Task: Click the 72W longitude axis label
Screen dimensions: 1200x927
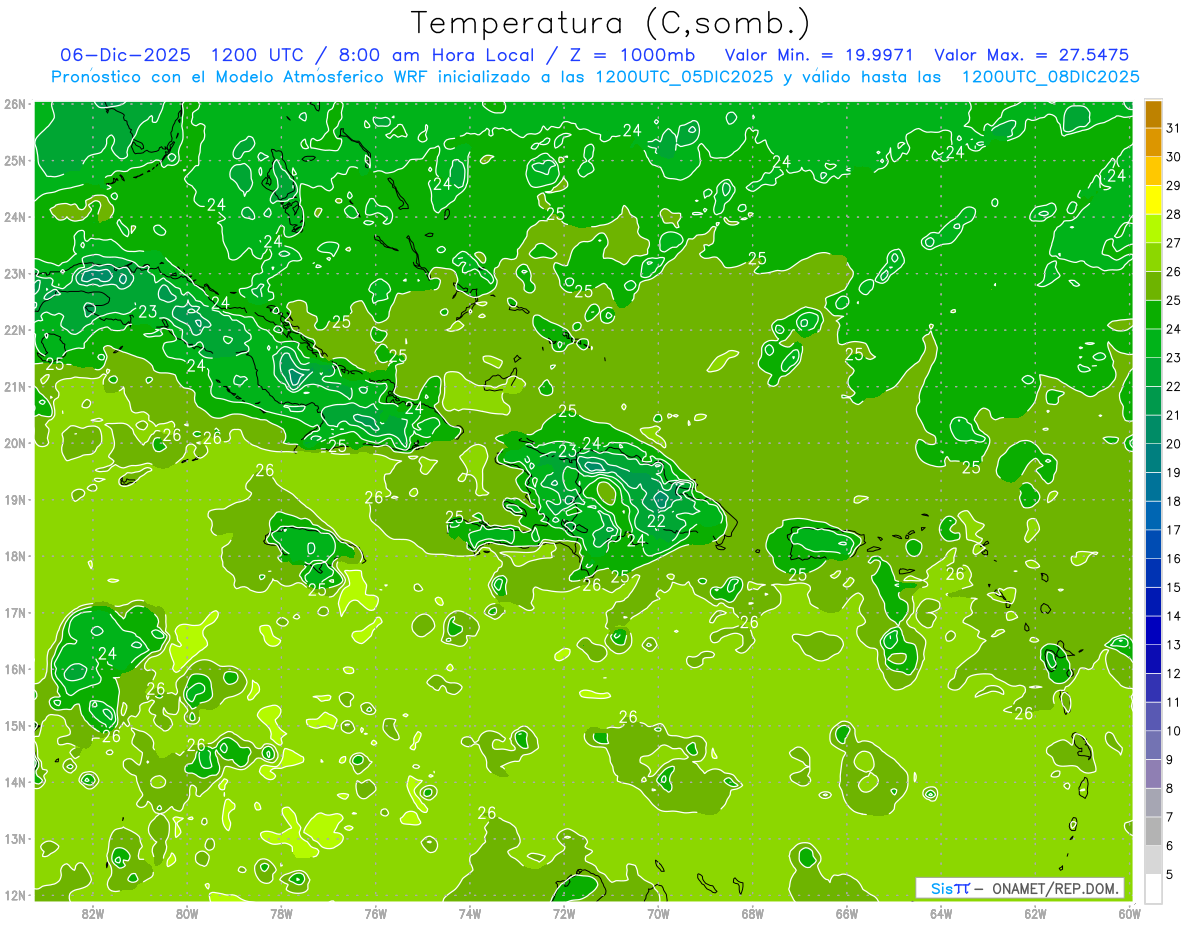Action: 564,914
